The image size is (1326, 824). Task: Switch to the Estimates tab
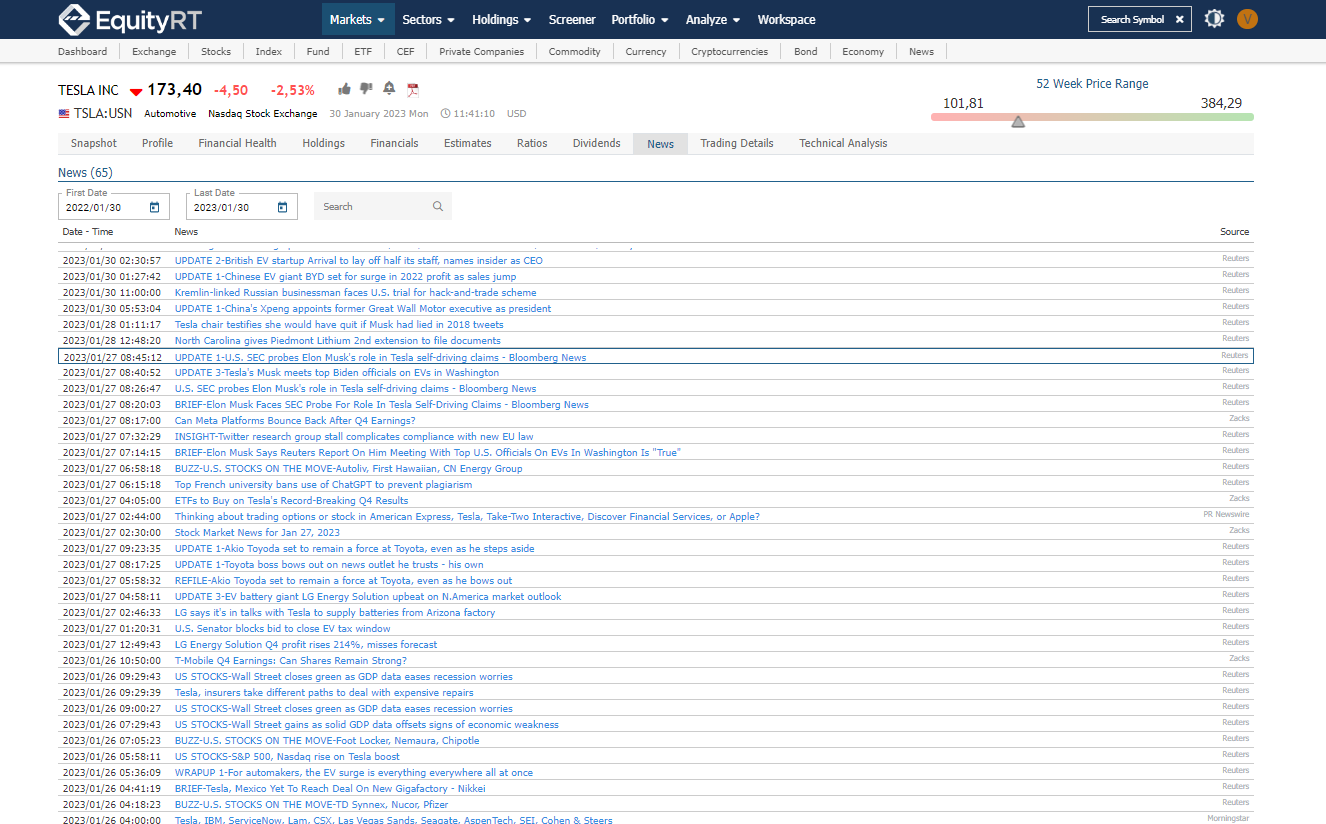pos(468,143)
